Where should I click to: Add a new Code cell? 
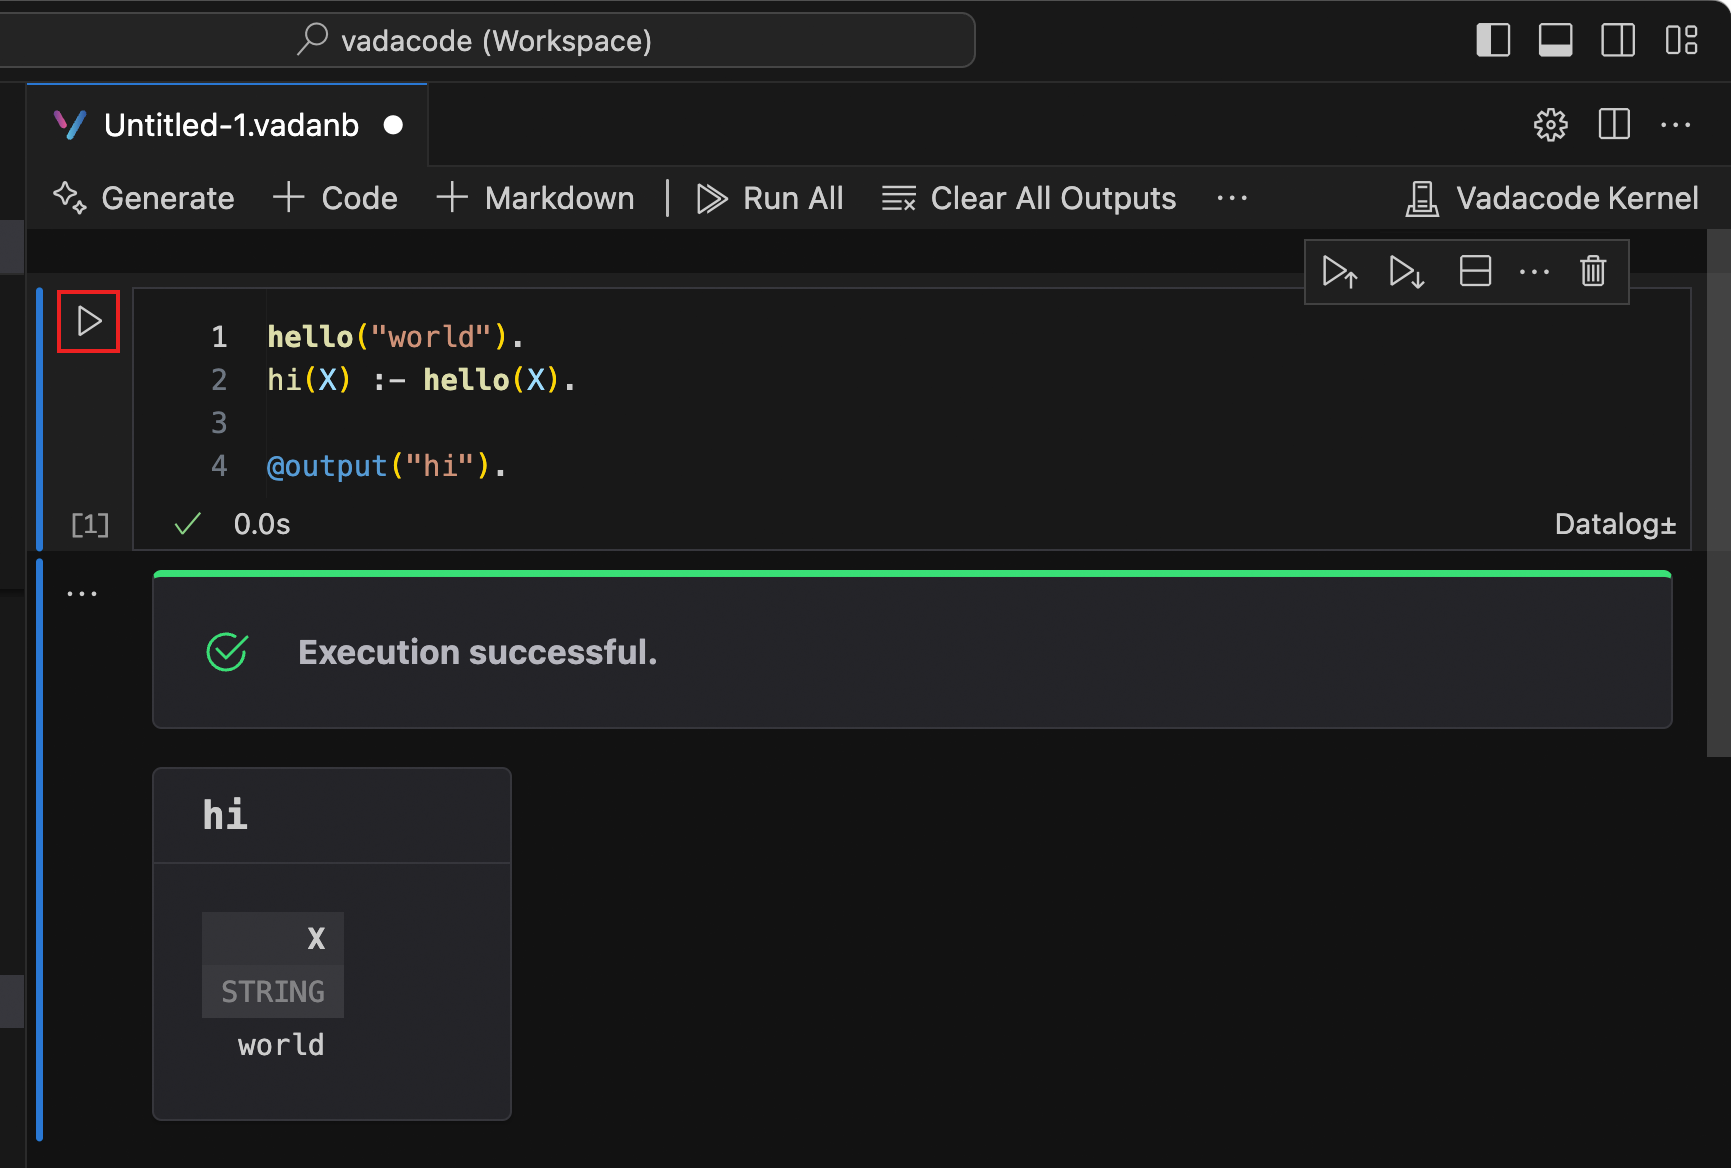pyautogui.click(x=336, y=198)
